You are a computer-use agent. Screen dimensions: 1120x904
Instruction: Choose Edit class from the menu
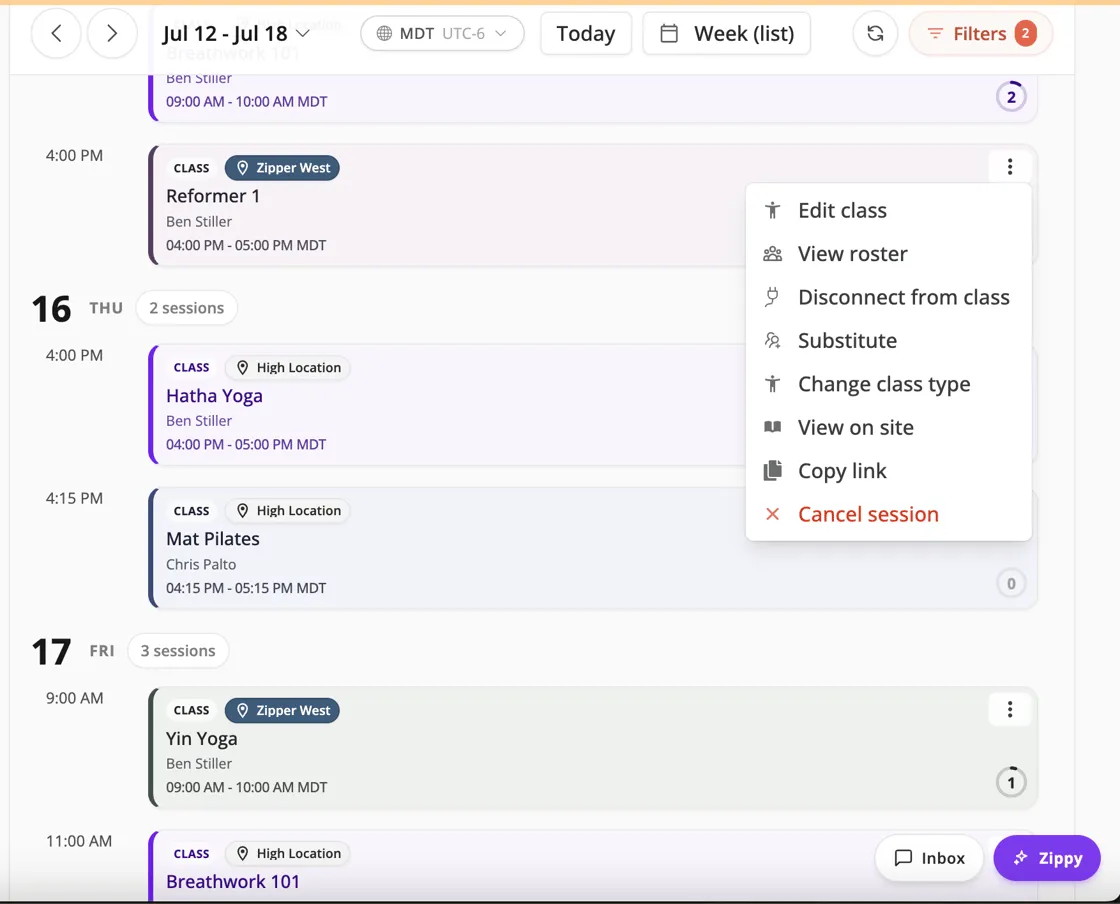tap(888, 211)
